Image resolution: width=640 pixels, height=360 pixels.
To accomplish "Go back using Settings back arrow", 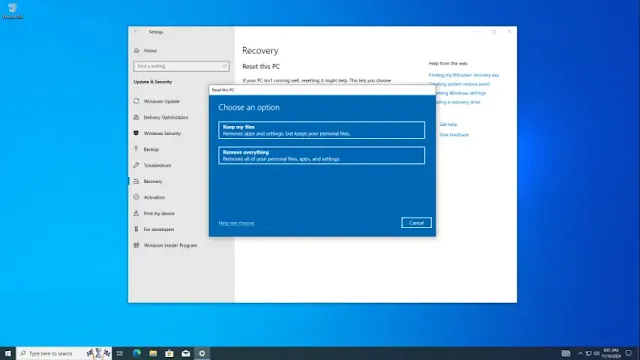I will 136,32.
